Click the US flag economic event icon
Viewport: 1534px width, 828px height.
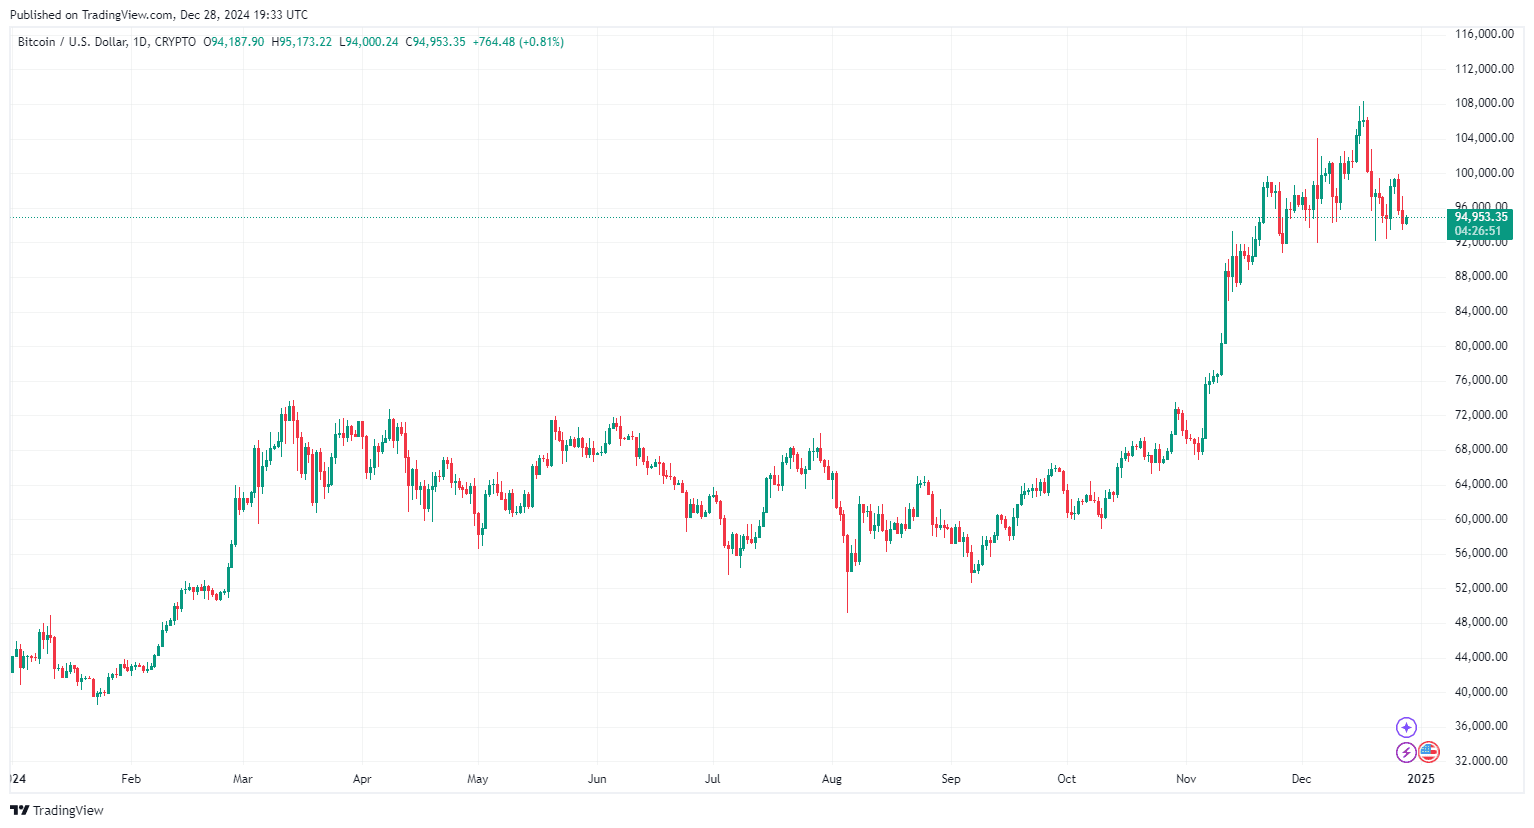[1428, 752]
